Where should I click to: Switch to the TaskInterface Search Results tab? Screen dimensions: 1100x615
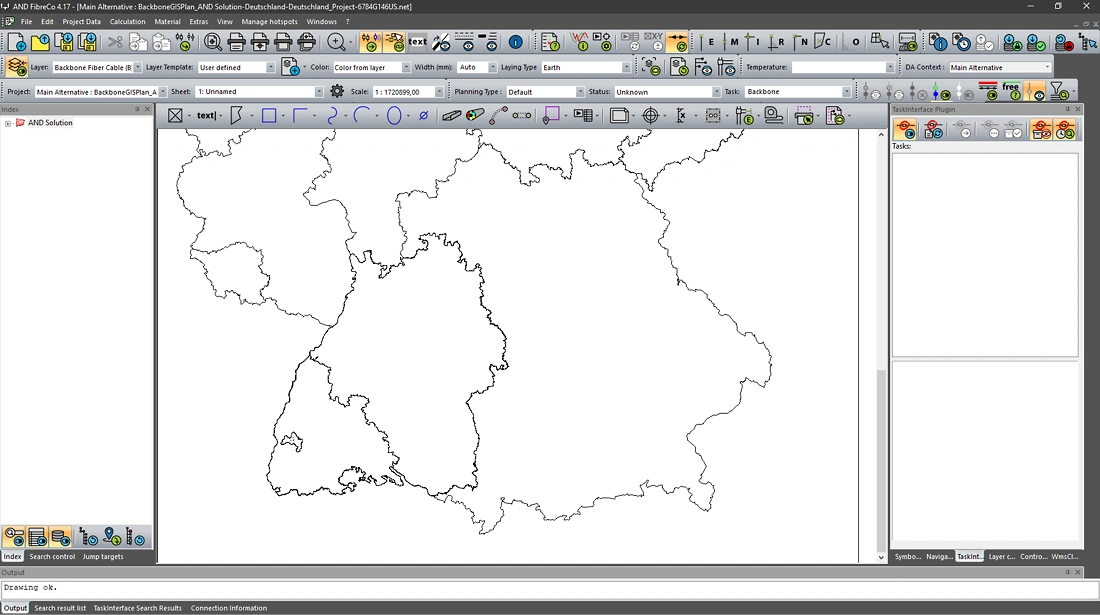point(138,608)
